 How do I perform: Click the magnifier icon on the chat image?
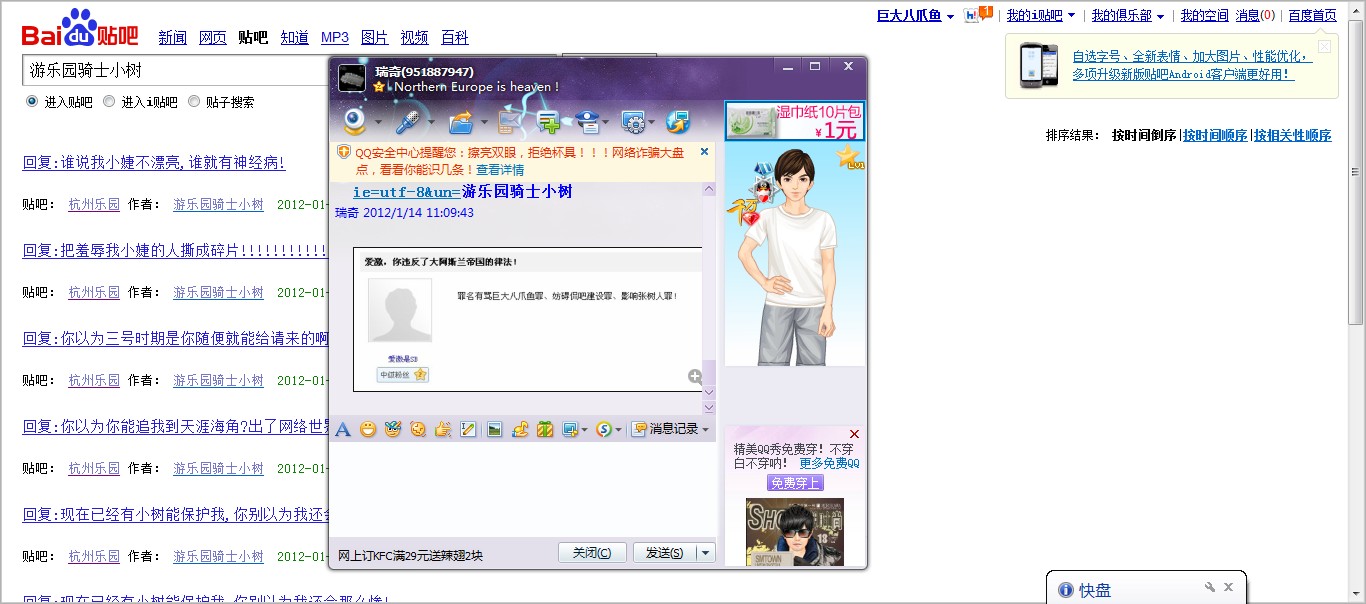coord(695,376)
